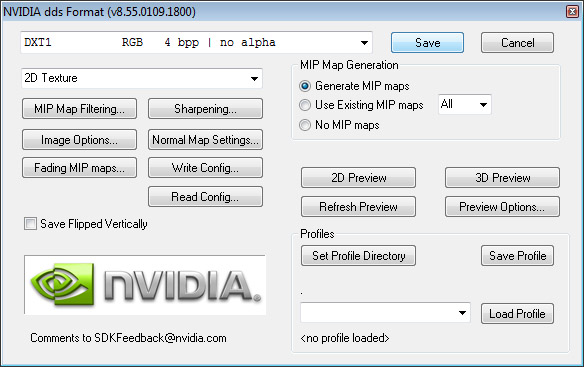Open the DXT1 compression format dropdown
This screenshot has height=367, width=584.
pyautogui.click(x=196, y=42)
